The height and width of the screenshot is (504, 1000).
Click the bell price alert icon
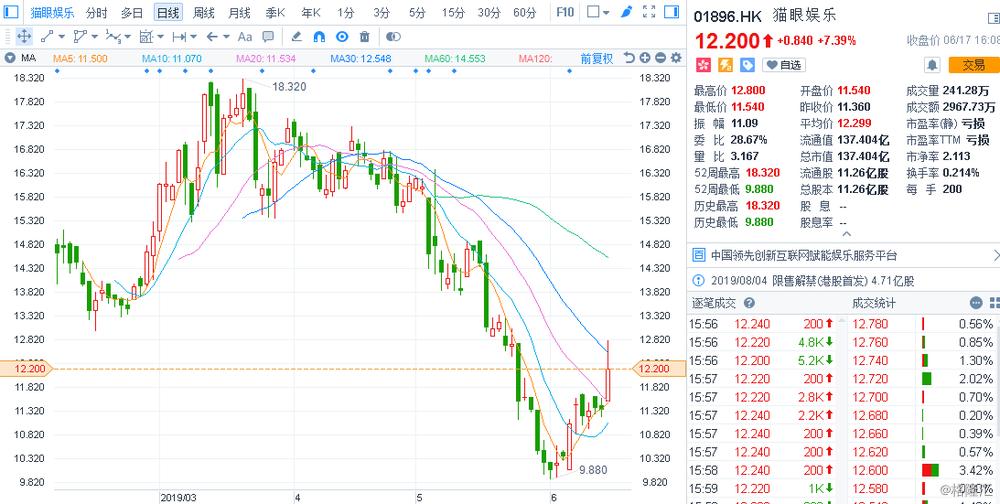pyautogui.click(x=932, y=64)
